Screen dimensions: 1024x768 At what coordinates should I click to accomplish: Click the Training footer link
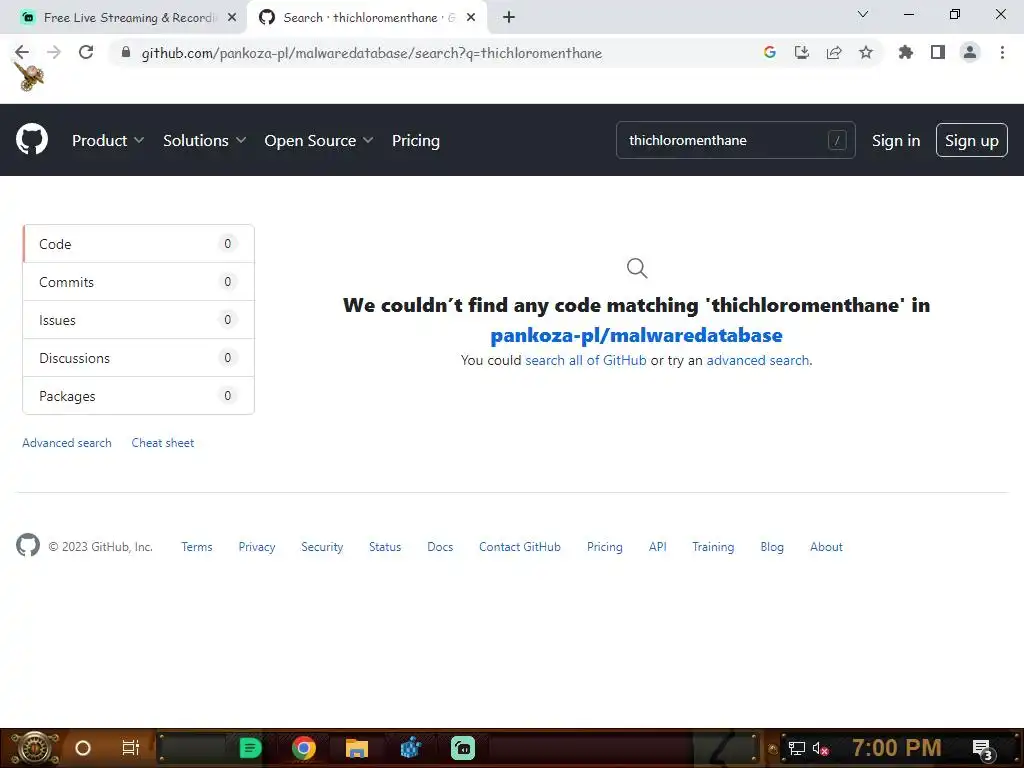click(713, 547)
